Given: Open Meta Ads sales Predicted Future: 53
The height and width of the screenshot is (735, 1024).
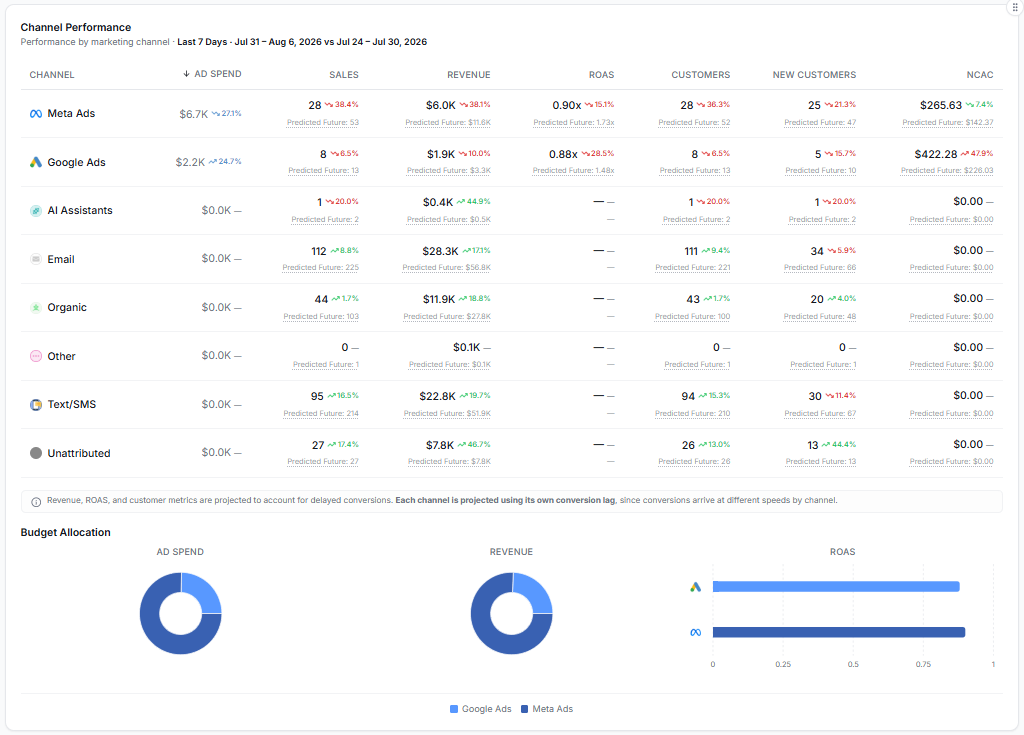Looking at the screenshot, I should click(x=323, y=122).
